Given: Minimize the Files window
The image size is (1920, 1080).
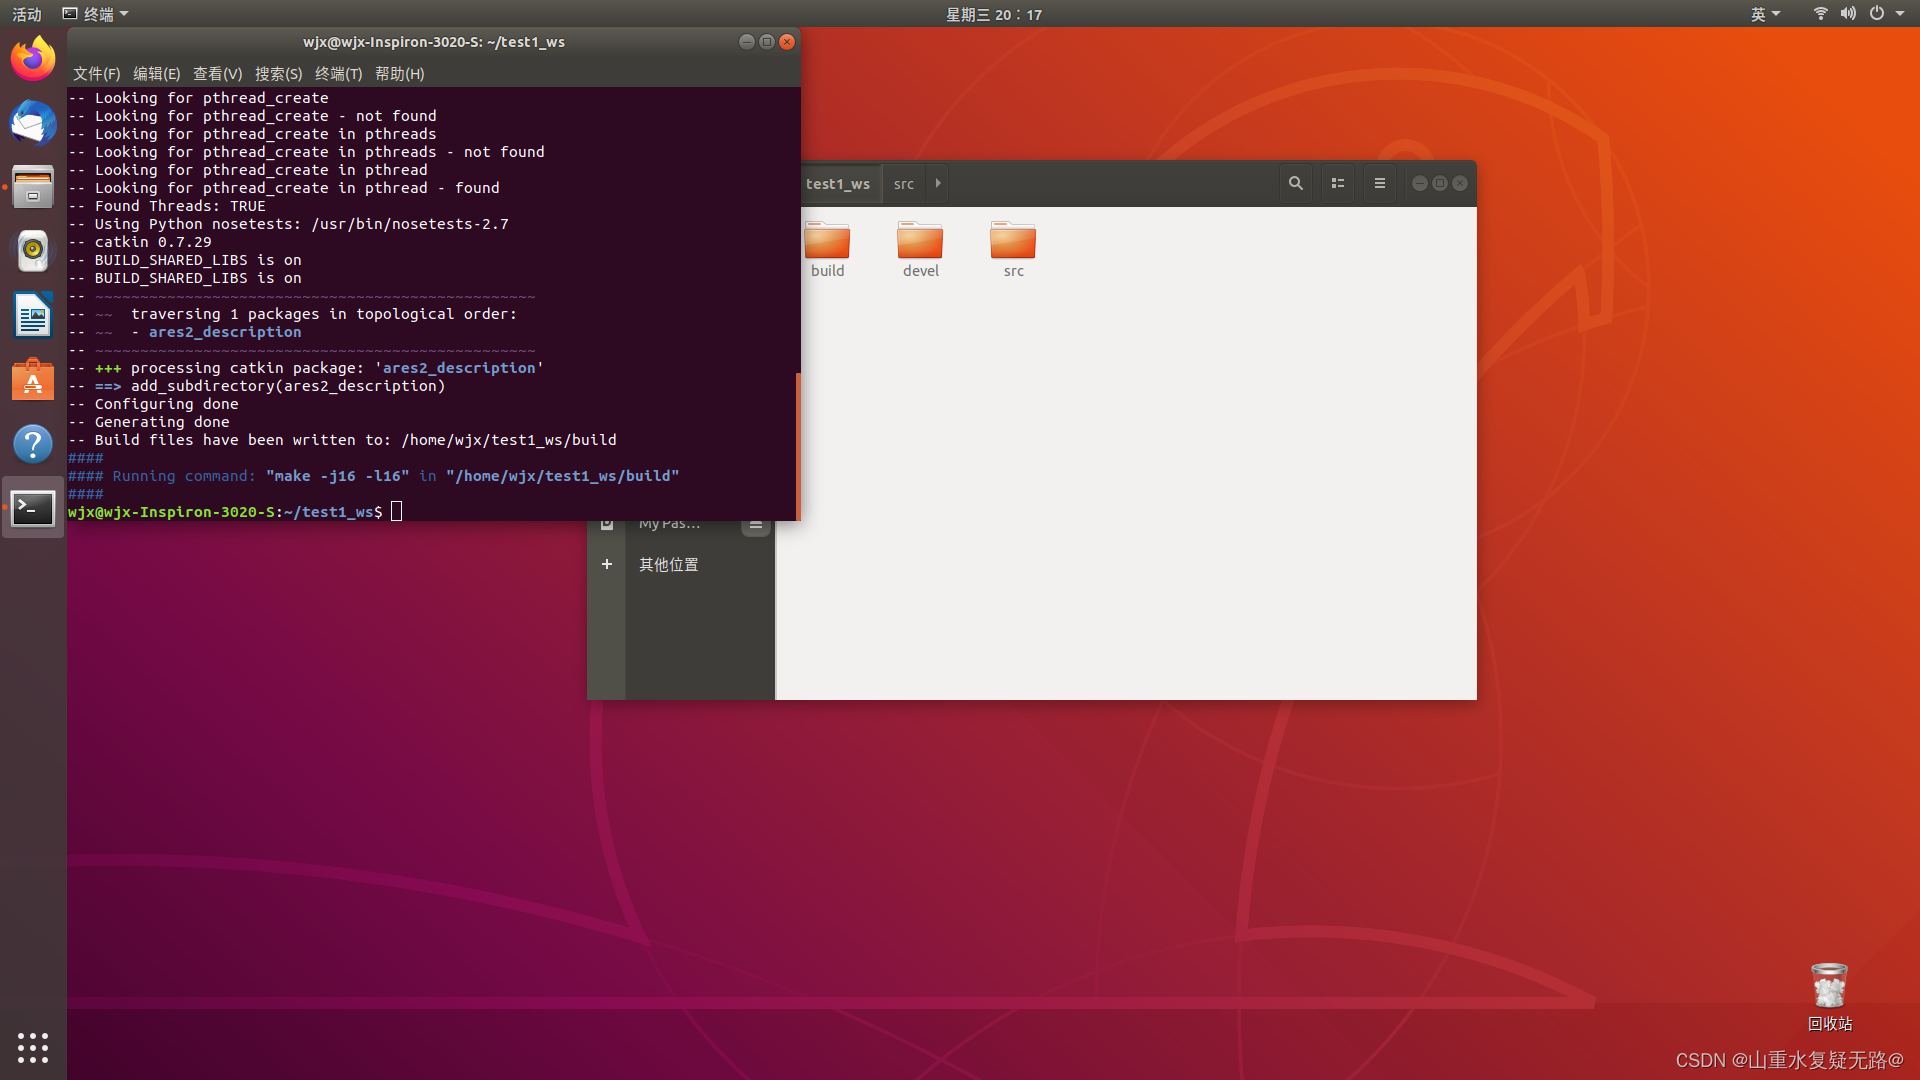Looking at the screenshot, I should pos(1419,183).
